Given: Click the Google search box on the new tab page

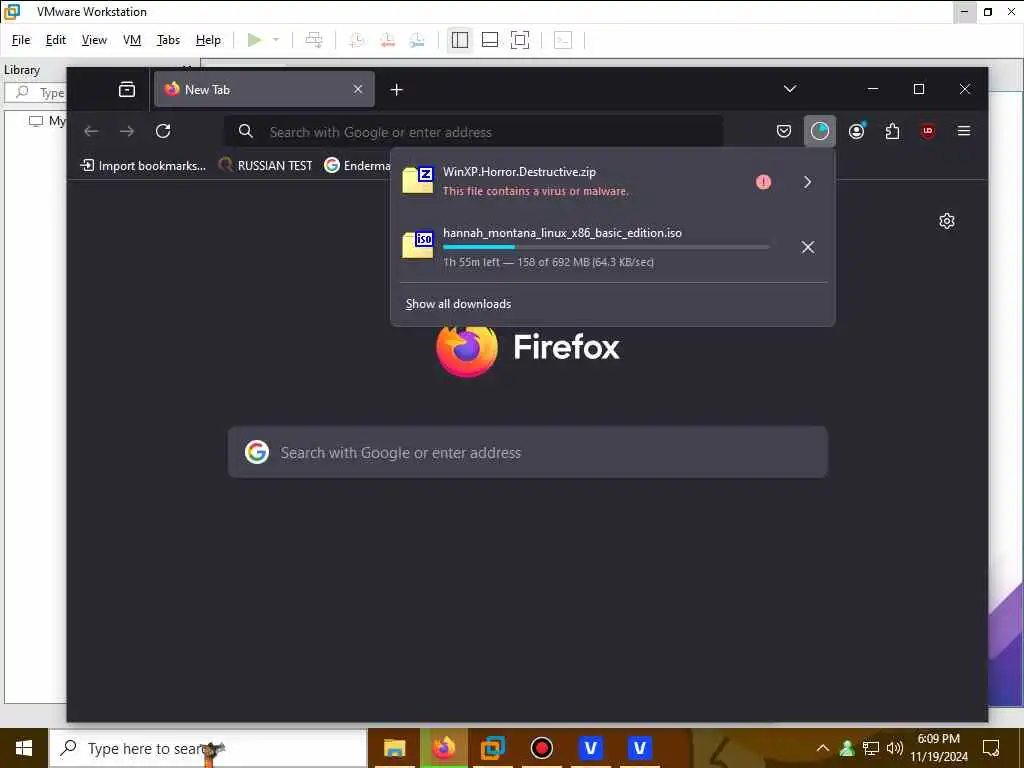Looking at the screenshot, I should (x=528, y=452).
